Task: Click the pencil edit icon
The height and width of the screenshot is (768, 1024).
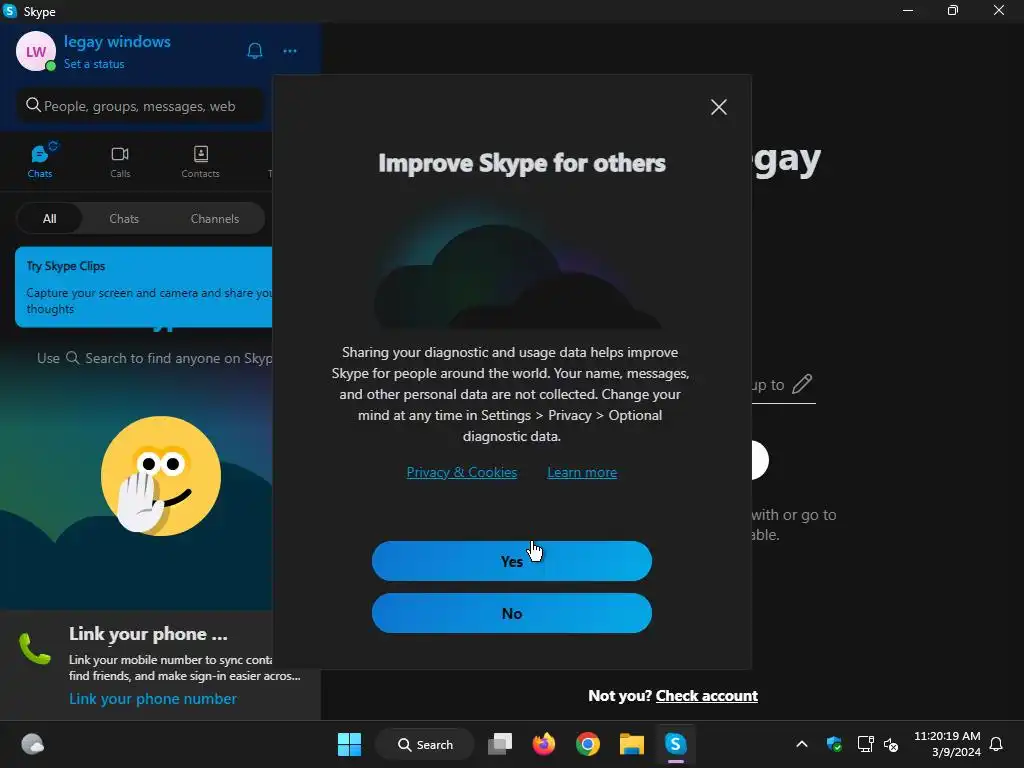Action: tap(802, 384)
